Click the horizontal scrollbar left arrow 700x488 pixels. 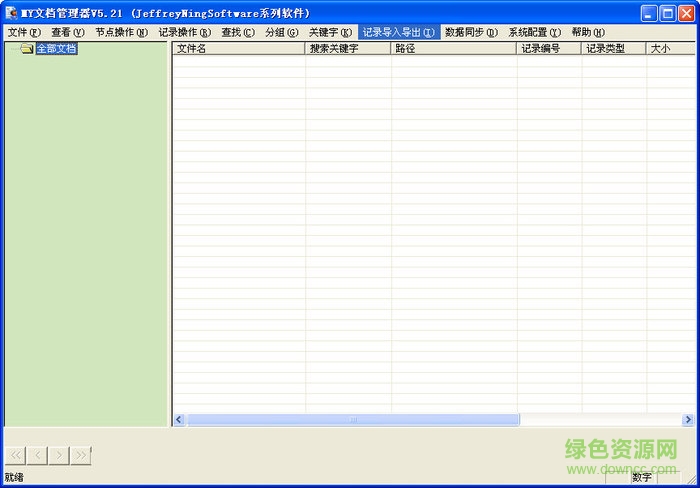click(179, 419)
